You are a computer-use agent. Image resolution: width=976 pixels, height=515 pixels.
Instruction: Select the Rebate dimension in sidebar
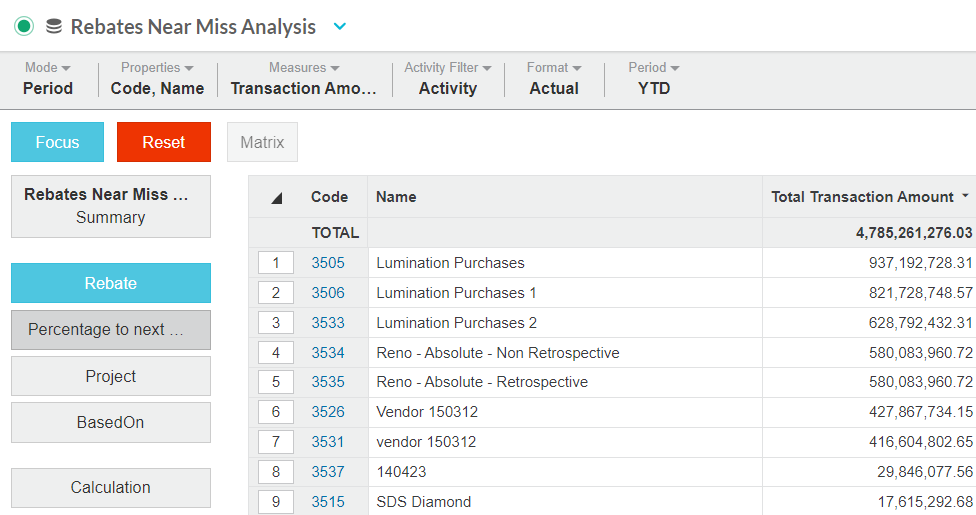[x=111, y=283]
